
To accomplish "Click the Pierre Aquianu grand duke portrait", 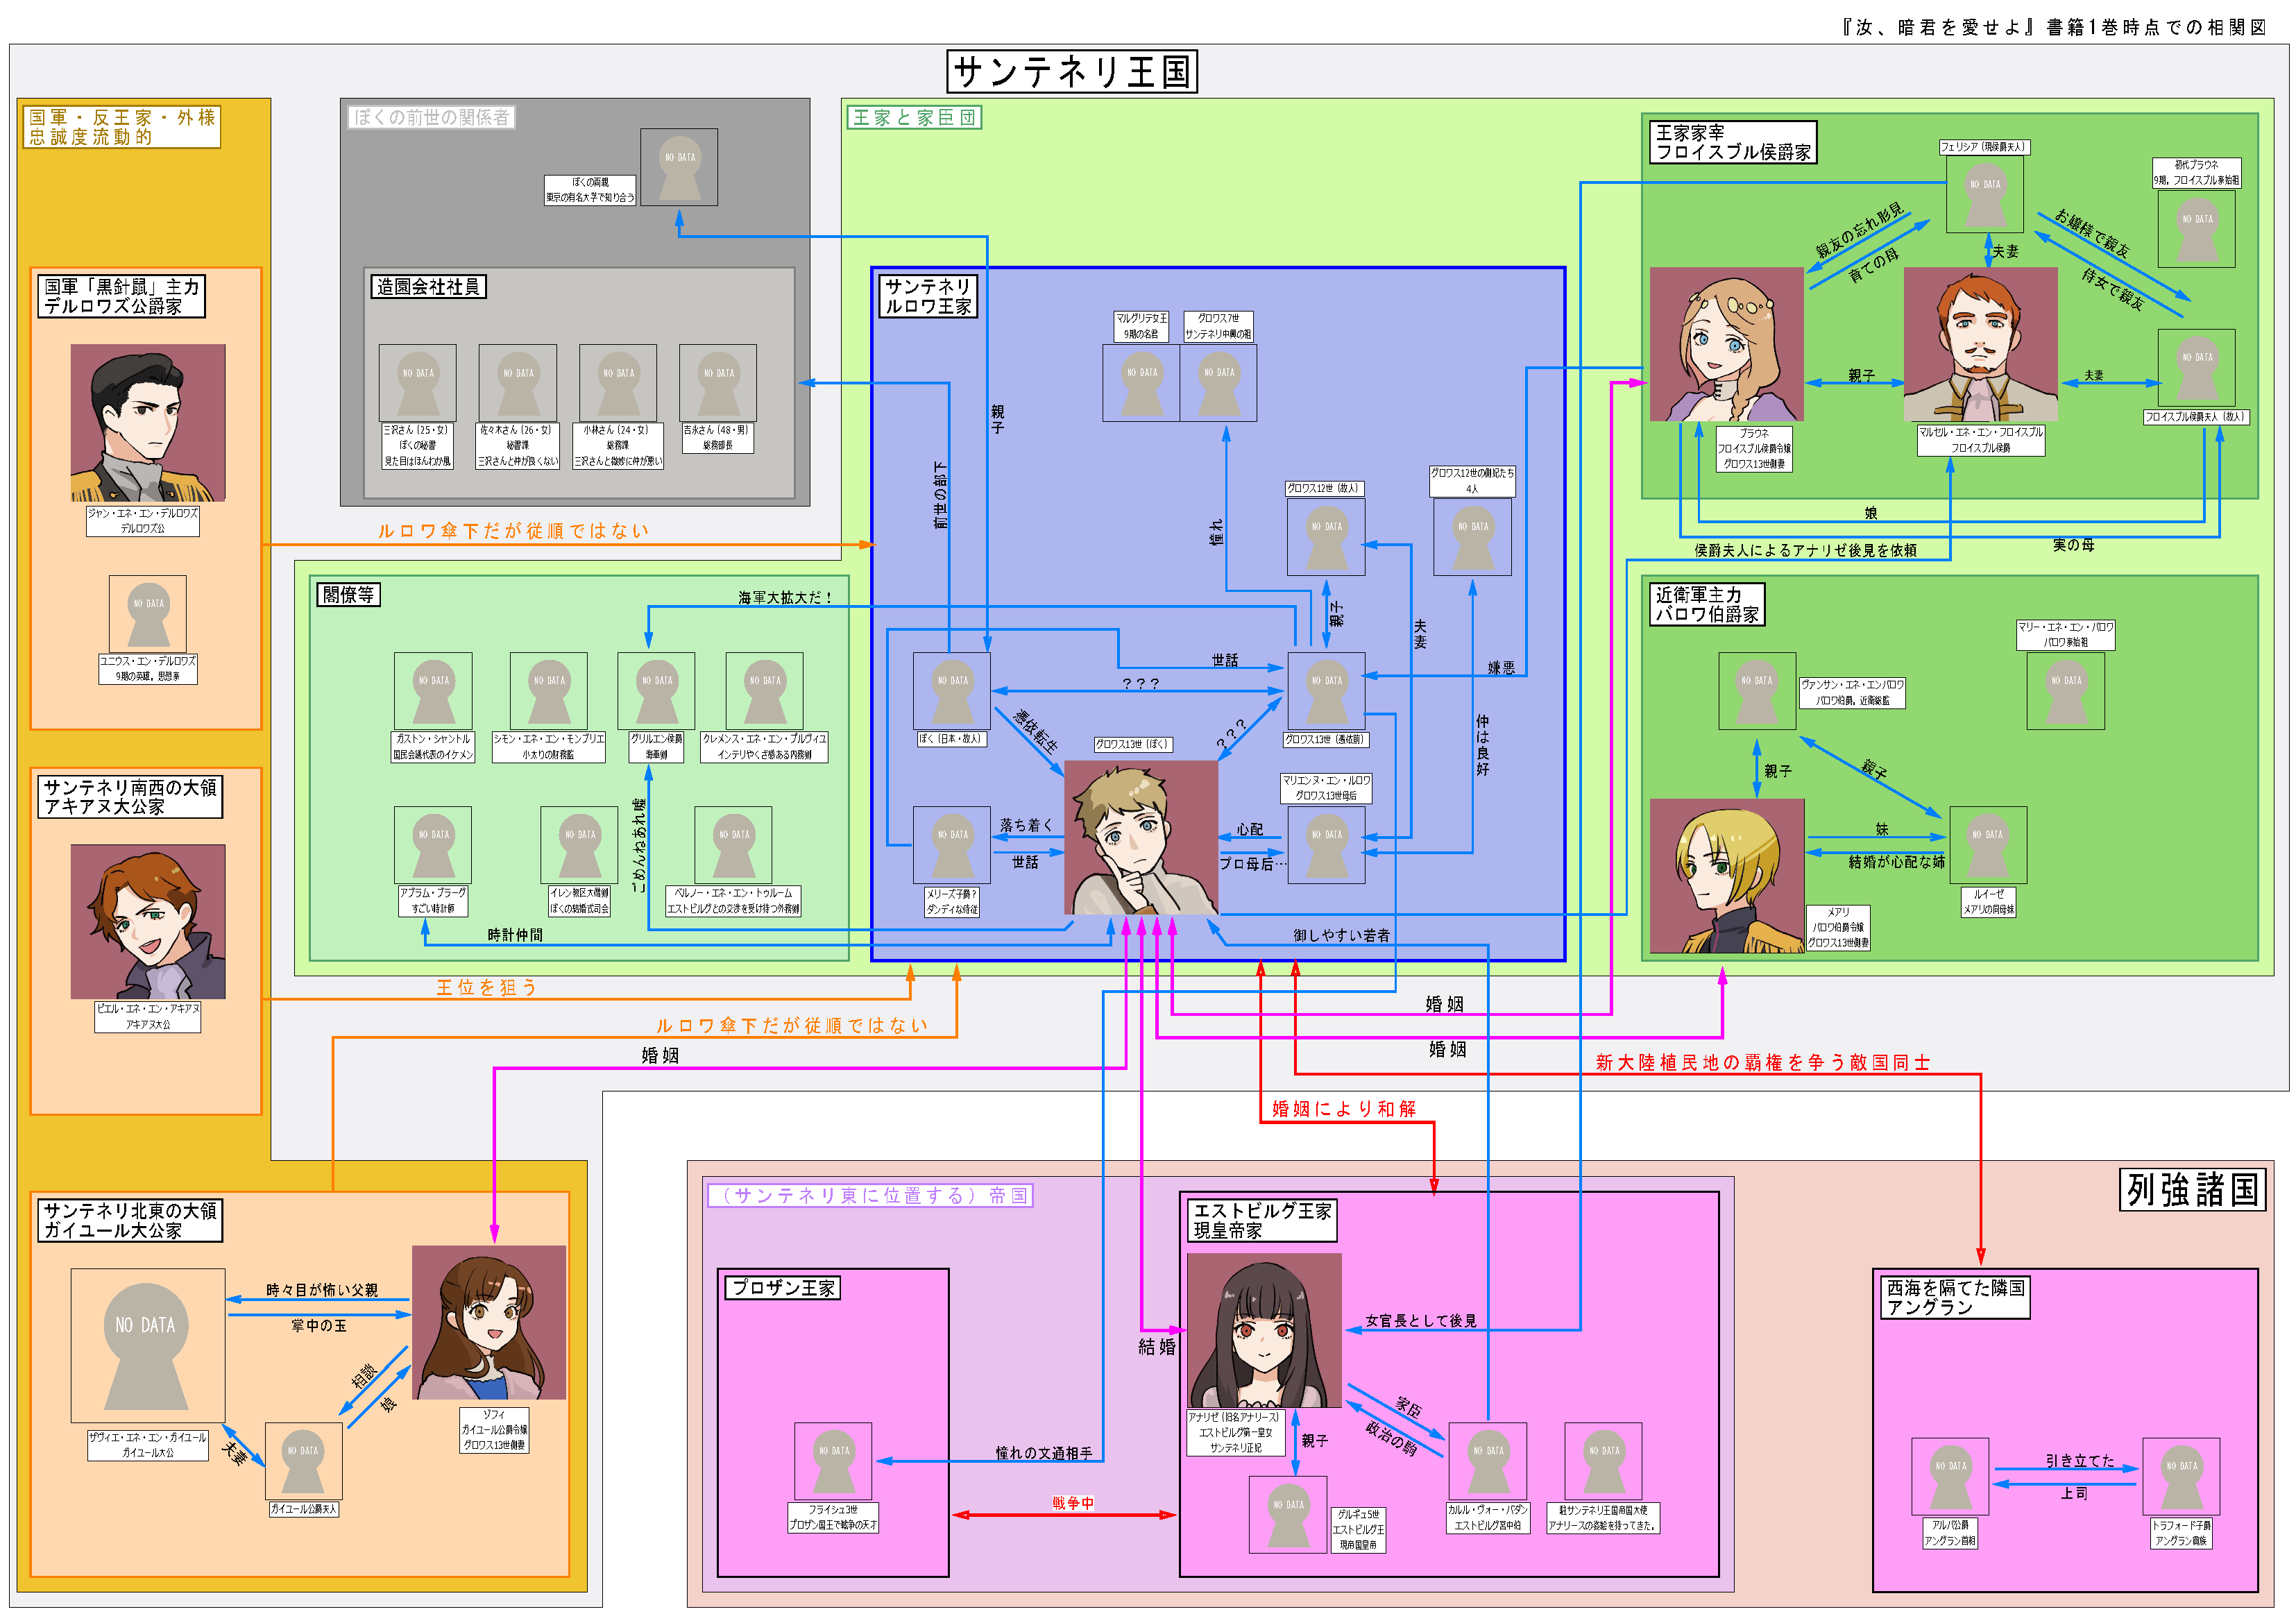I will pyautogui.click(x=148, y=921).
